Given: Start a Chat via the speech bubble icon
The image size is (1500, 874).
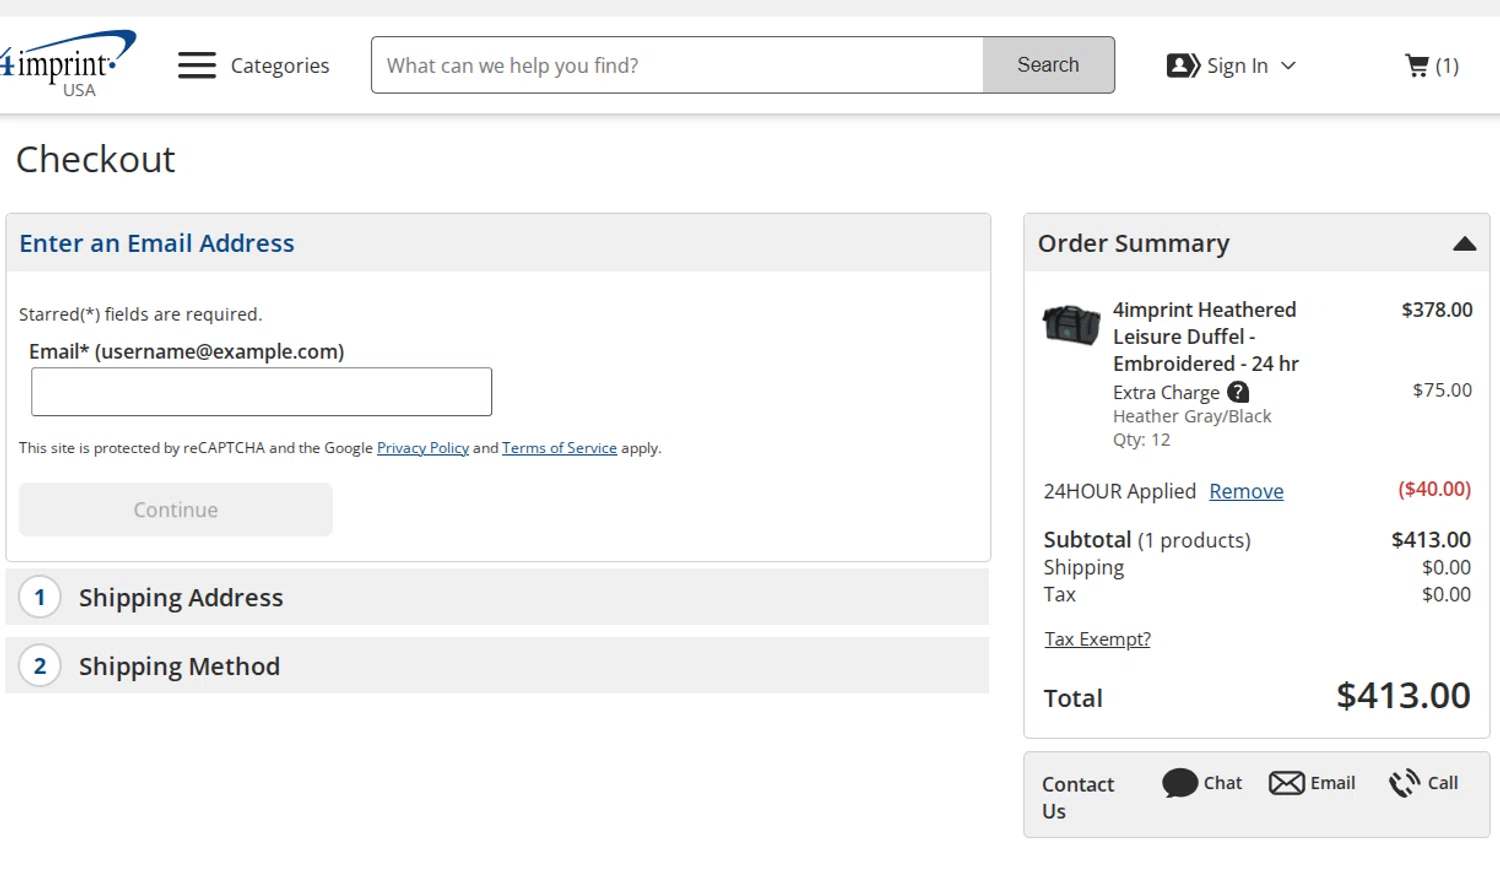Looking at the screenshot, I should click(x=1180, y=783).
